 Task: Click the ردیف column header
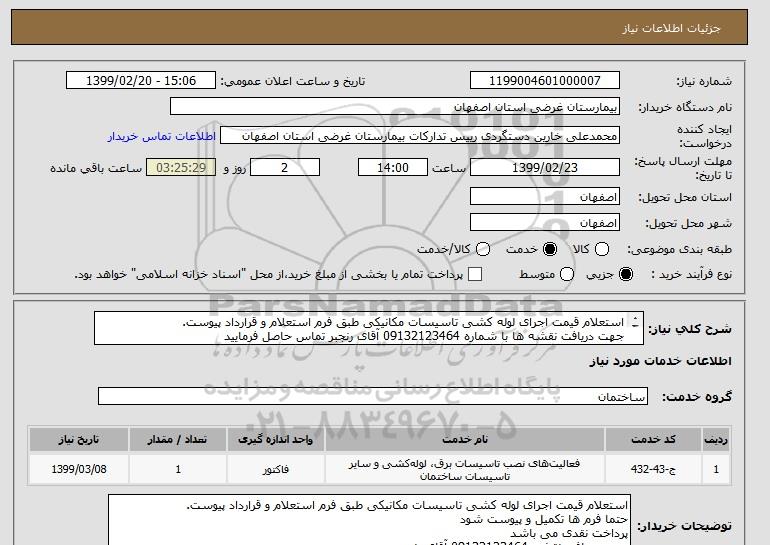click(716, 439)
